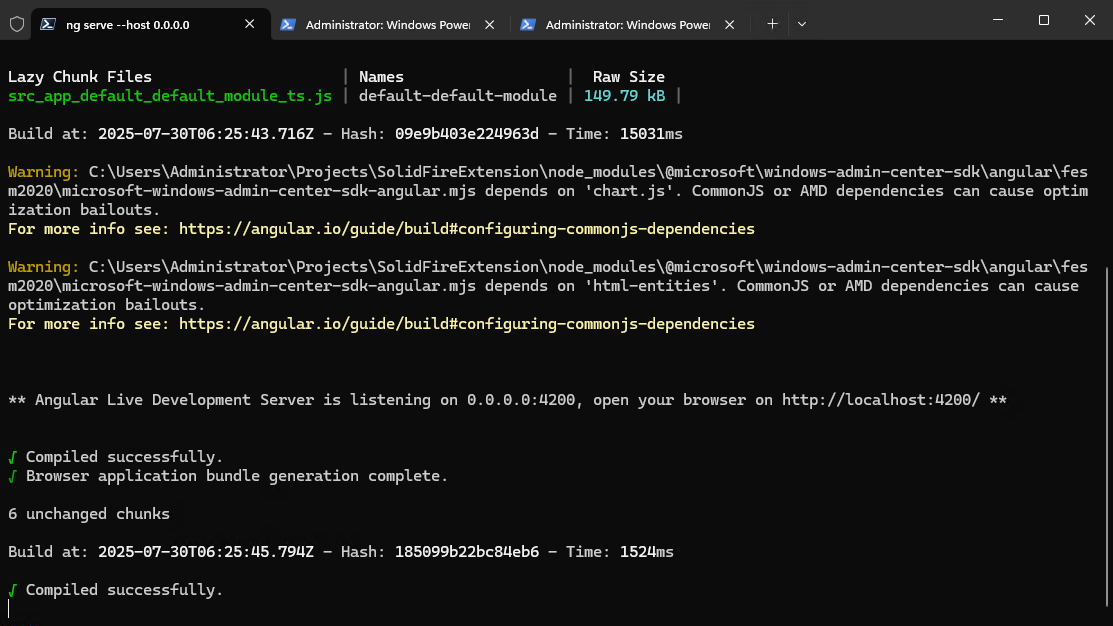Click the 'Angular Live Development Server' text
The image size is (1113, 626).
[x=175, y=400]
